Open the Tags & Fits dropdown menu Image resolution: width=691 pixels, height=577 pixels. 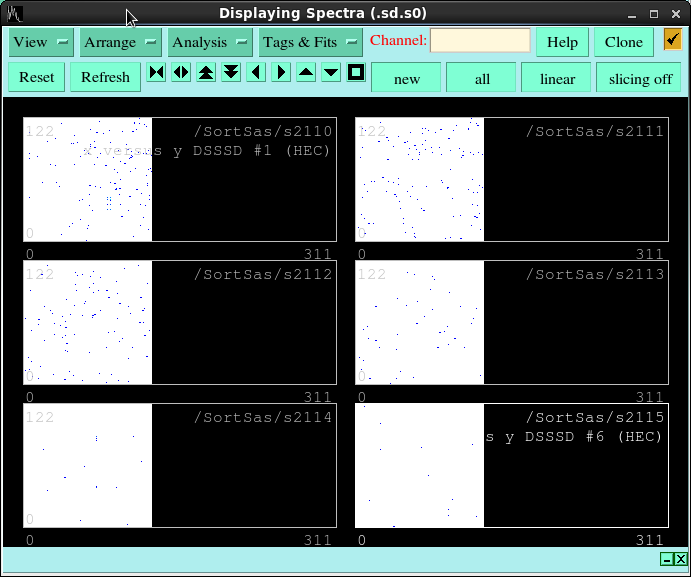(x=311, y=42)
